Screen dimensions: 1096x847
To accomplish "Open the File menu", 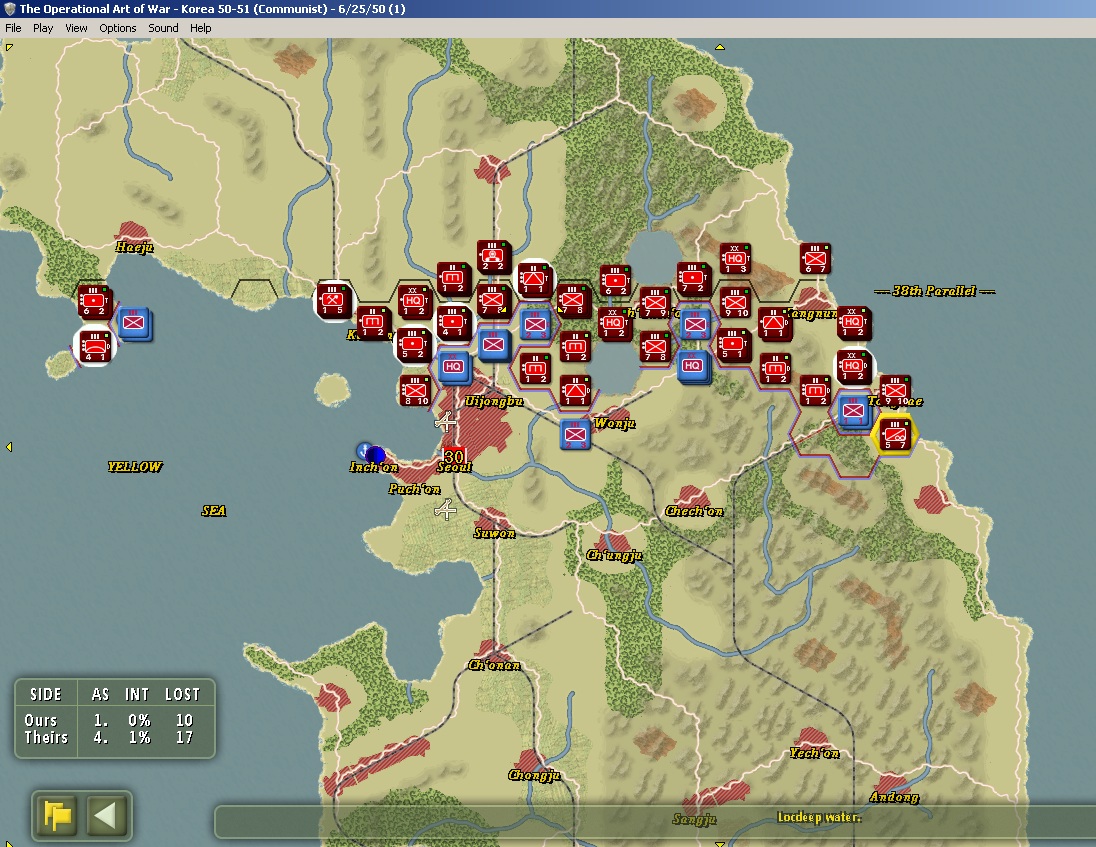I will coord(13,28).
